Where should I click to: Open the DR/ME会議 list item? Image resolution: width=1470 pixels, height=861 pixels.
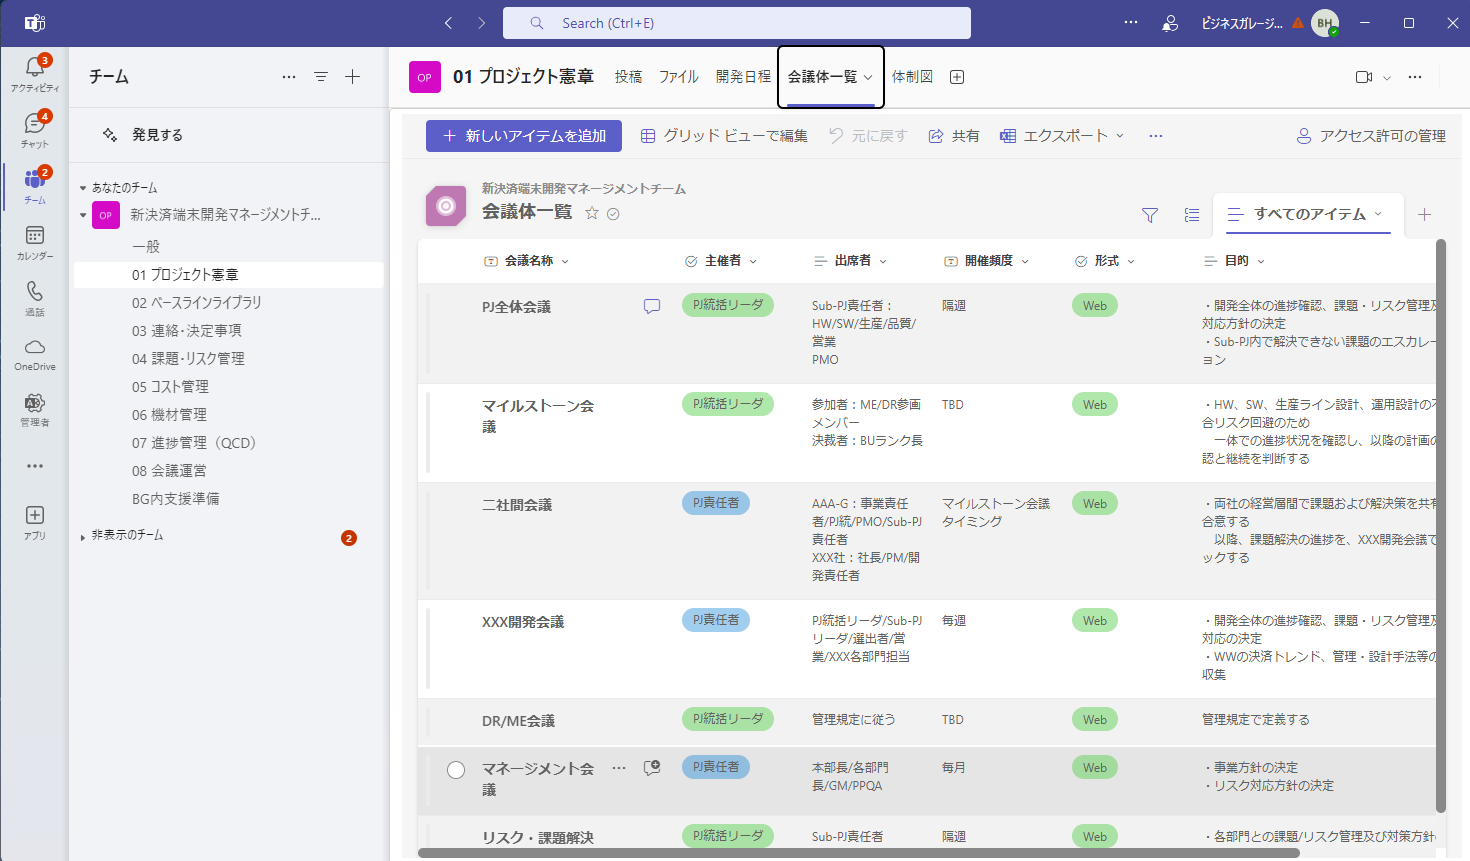click(x=518, y=721)
